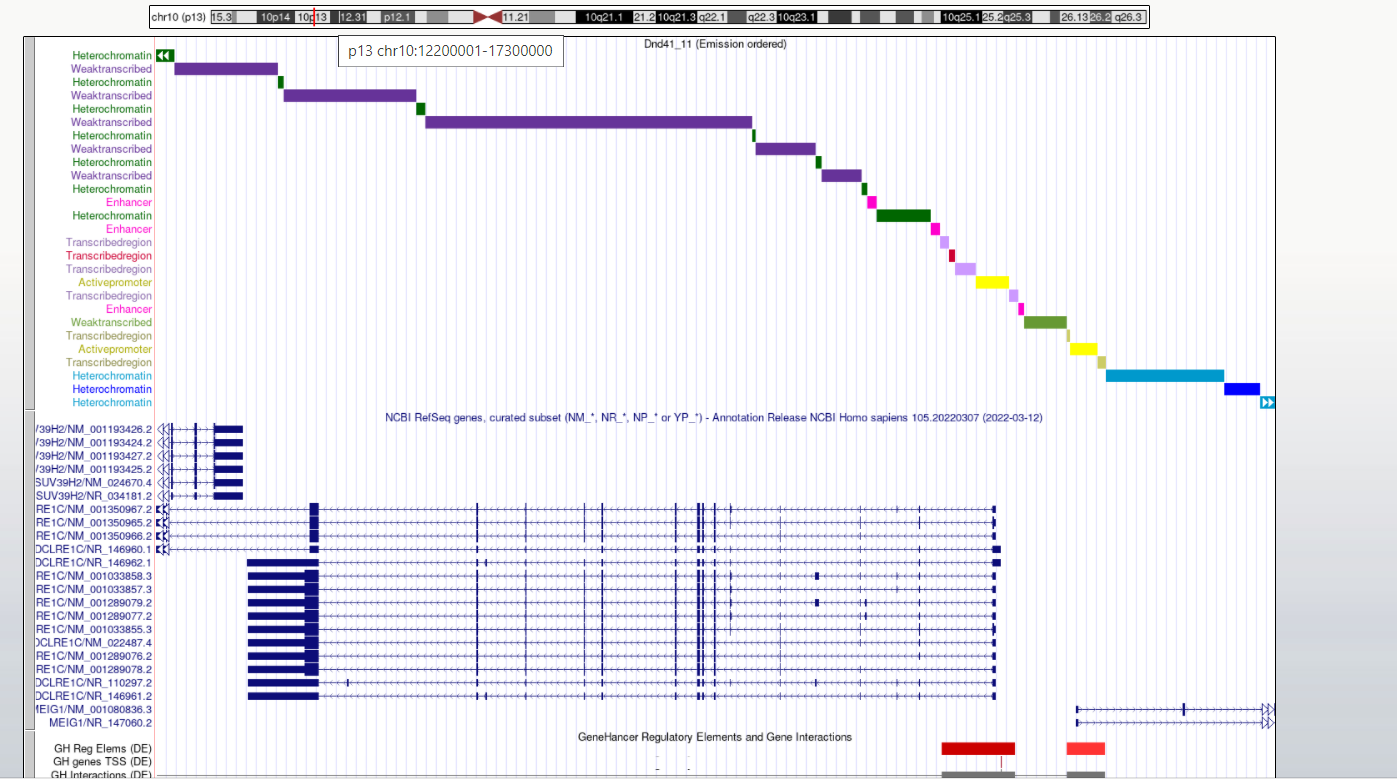1397x779 pixels.
Task: Click the red centromere marker in chromosome ideogram
Action: point(487,17)
